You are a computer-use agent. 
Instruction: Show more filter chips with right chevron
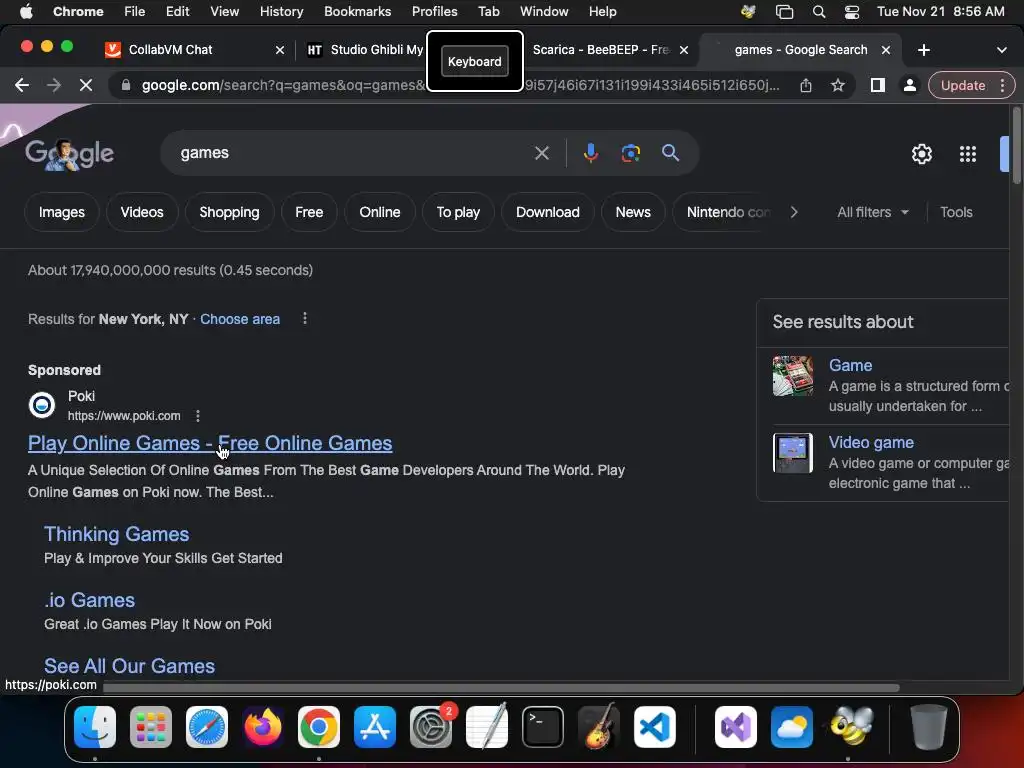793,212
